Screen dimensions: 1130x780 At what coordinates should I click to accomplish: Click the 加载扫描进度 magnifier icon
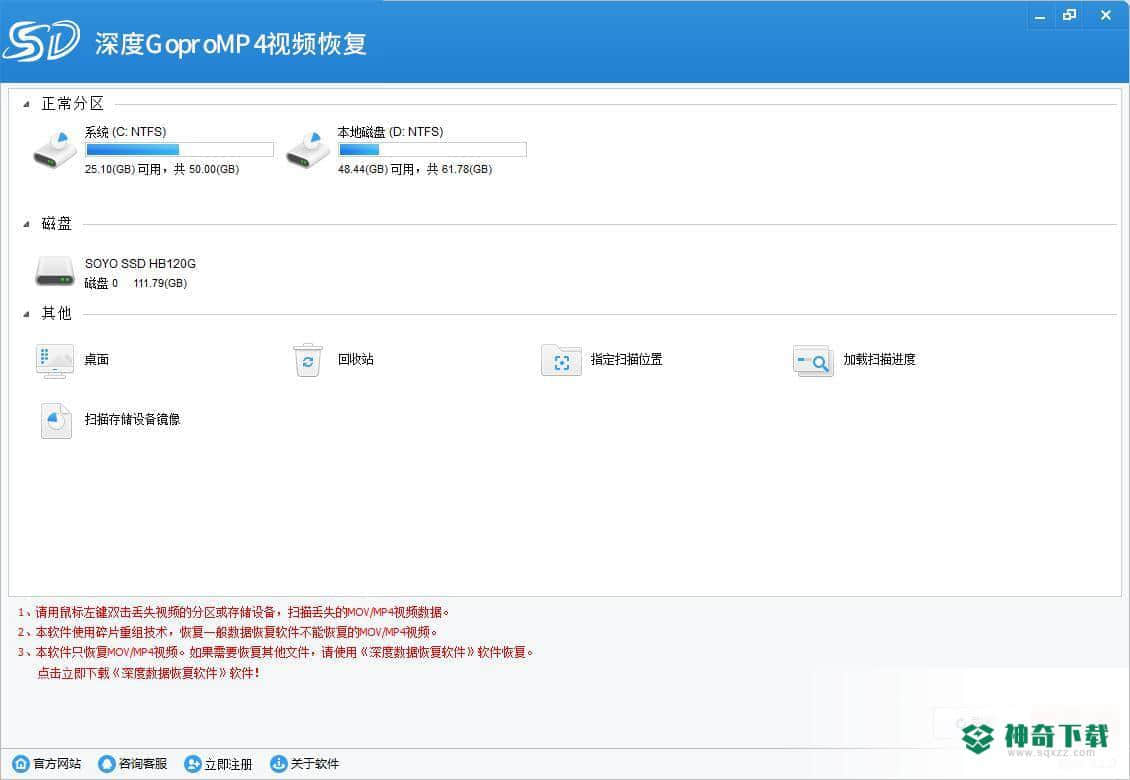813,360
